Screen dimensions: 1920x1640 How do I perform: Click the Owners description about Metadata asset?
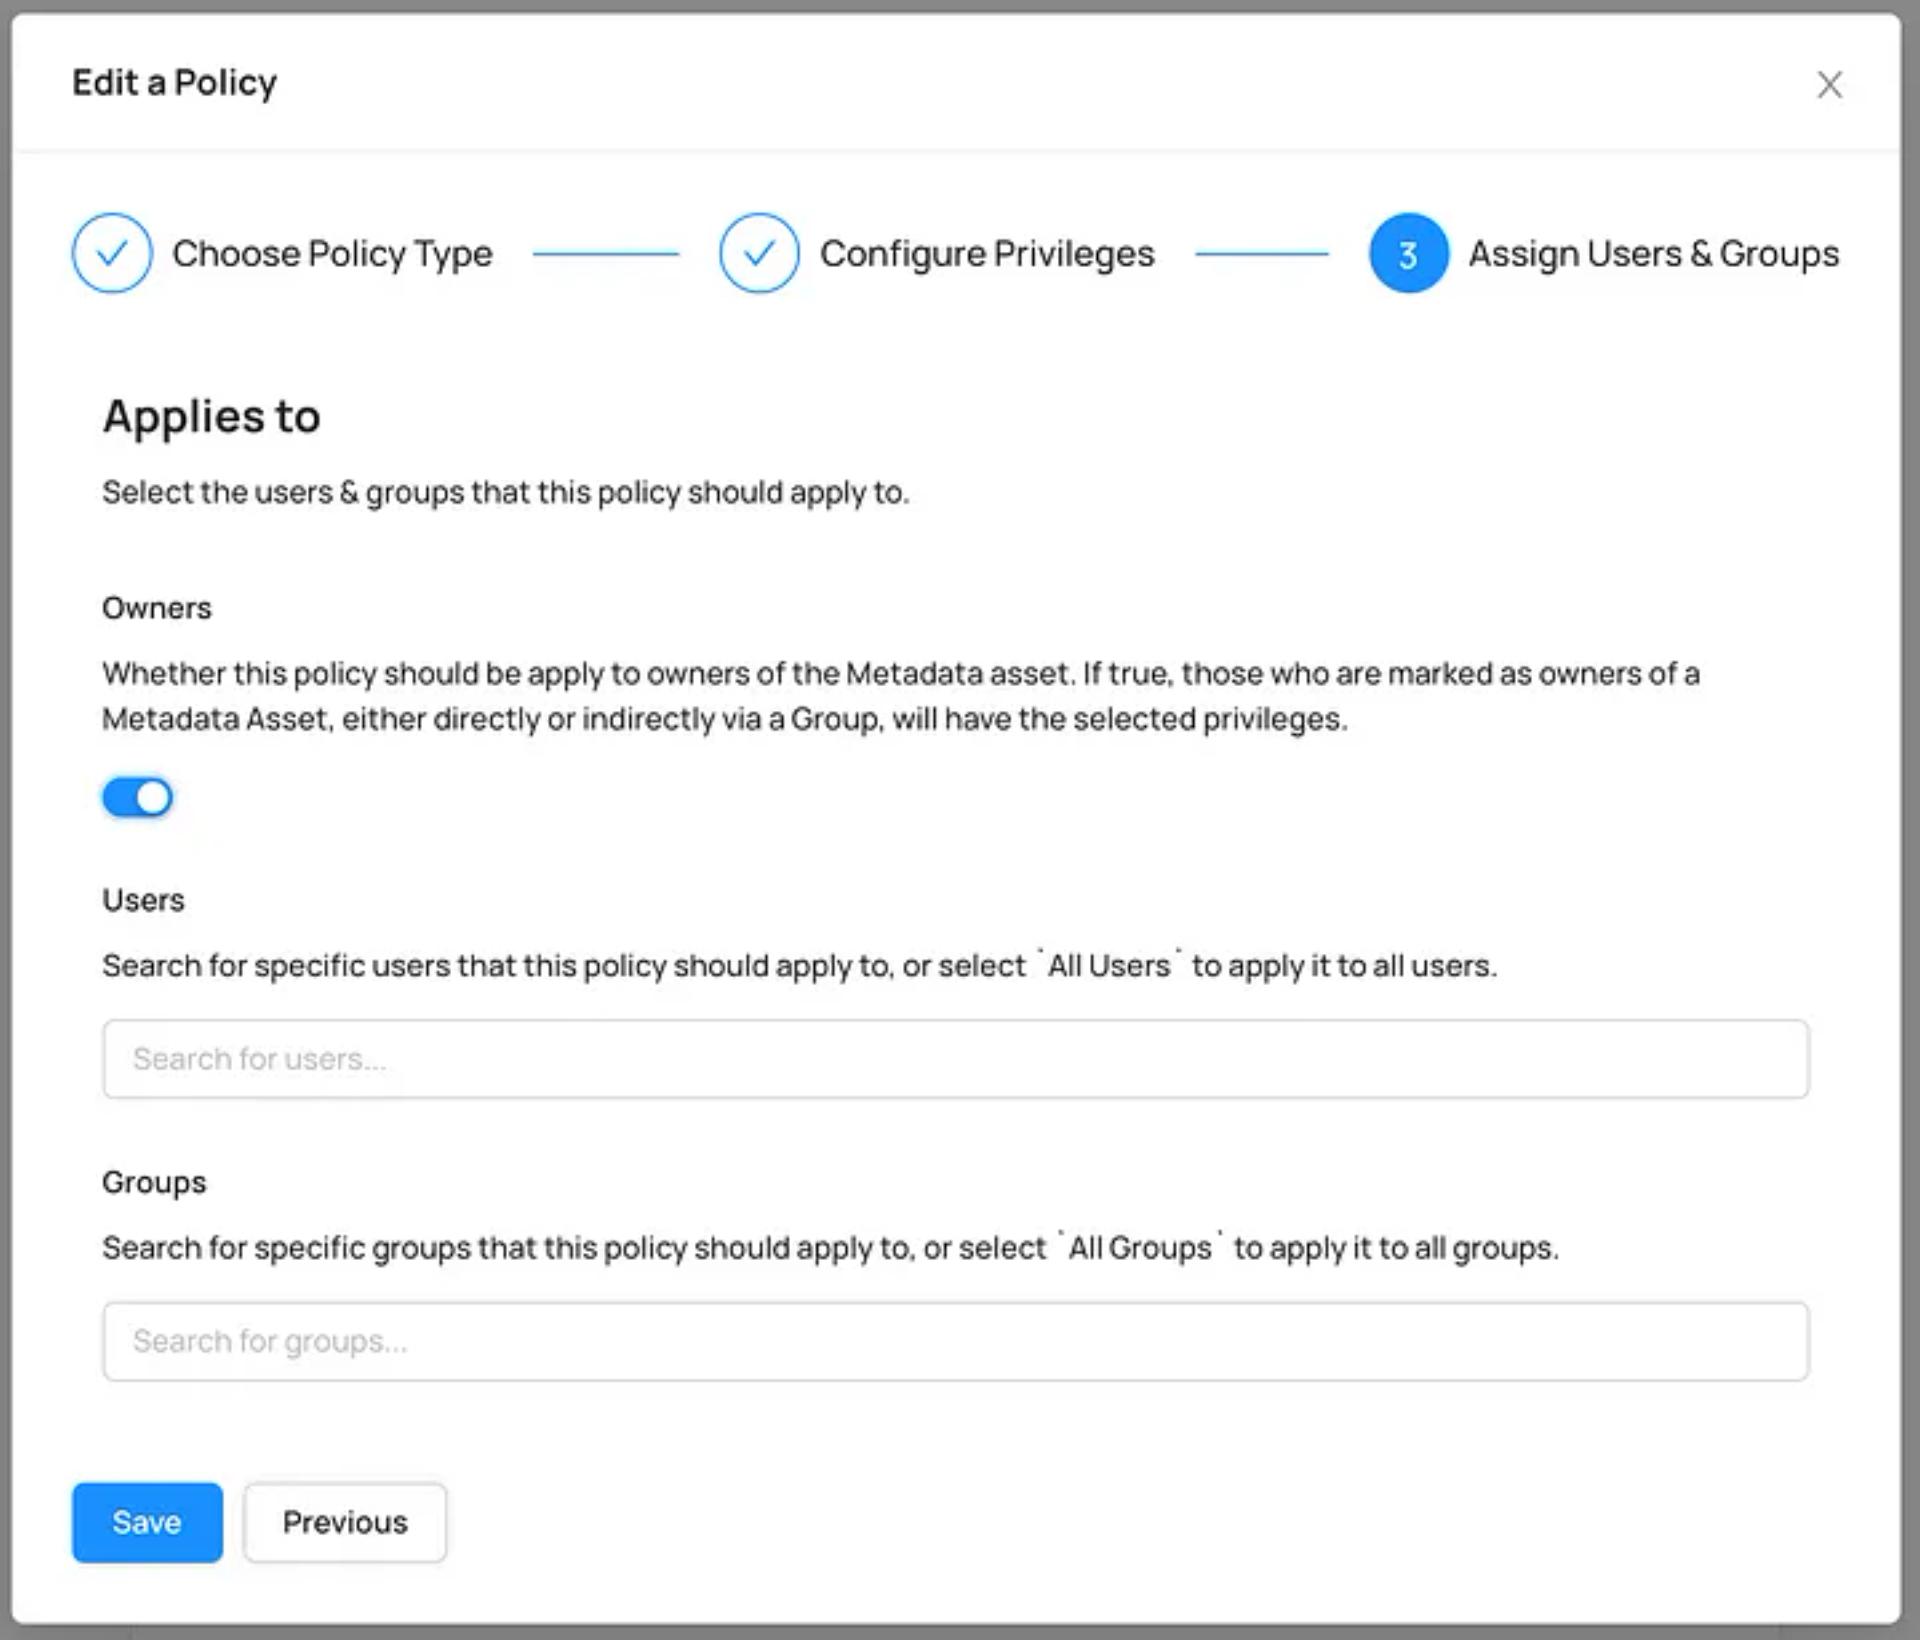pyautogui.click(x=901, y=696)
